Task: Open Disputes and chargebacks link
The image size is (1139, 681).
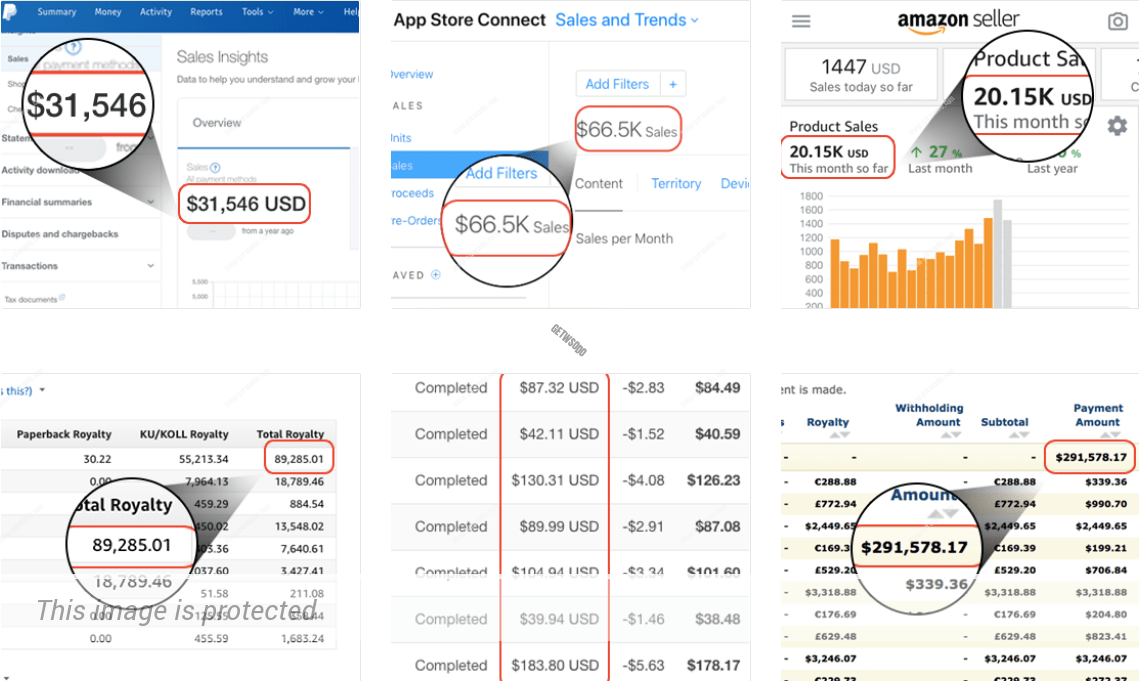Action: (x=60, y=234)
